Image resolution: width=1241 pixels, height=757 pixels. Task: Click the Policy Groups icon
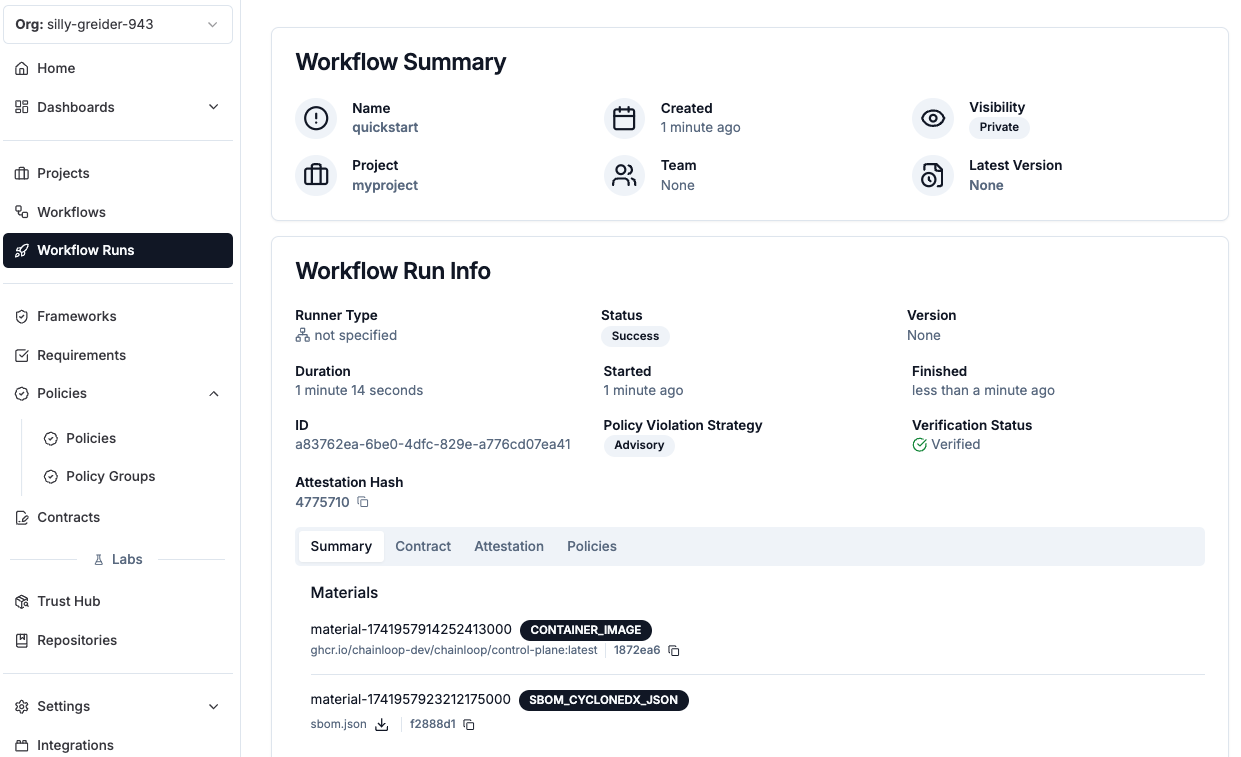point(51,476)
